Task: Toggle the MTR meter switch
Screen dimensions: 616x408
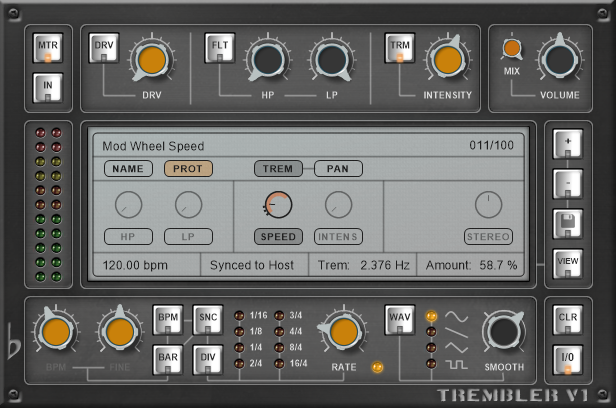Action: [x=47, y=48]
